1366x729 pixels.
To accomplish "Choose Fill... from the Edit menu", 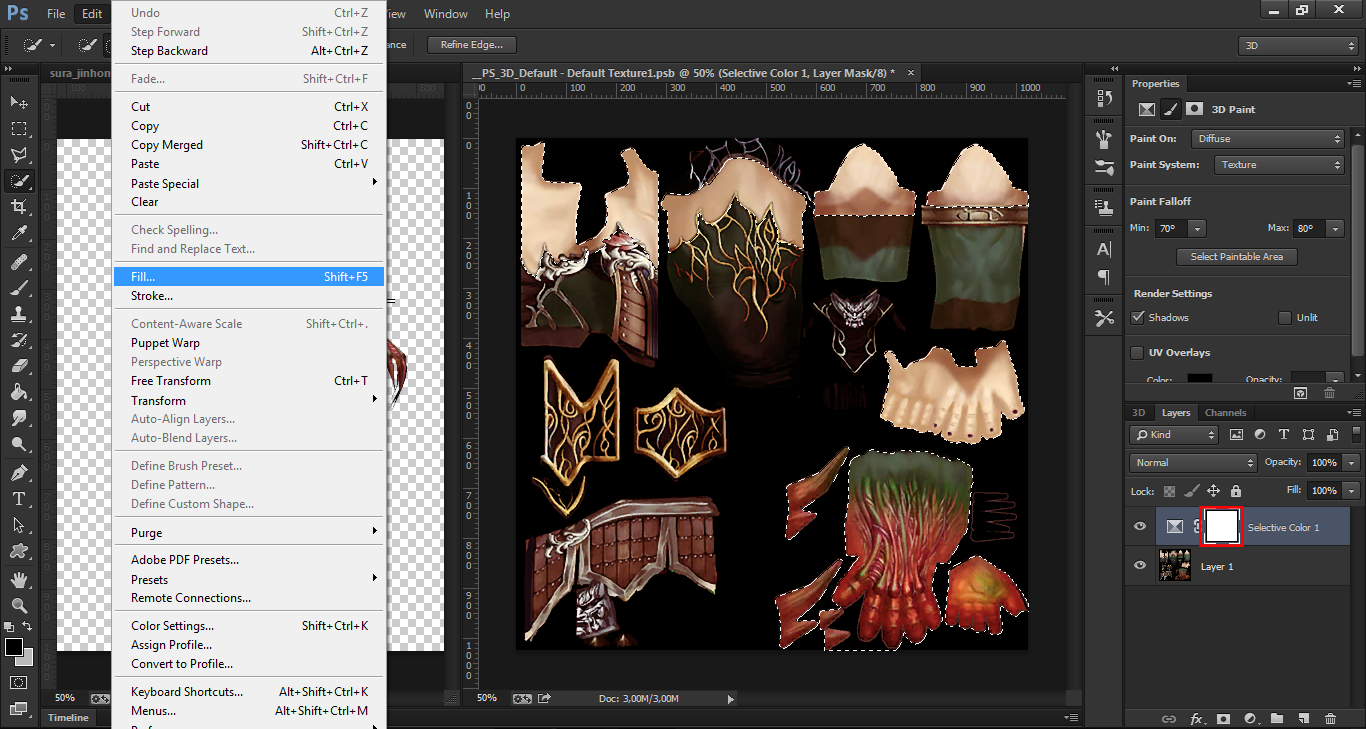I will (x=249, y=276).
